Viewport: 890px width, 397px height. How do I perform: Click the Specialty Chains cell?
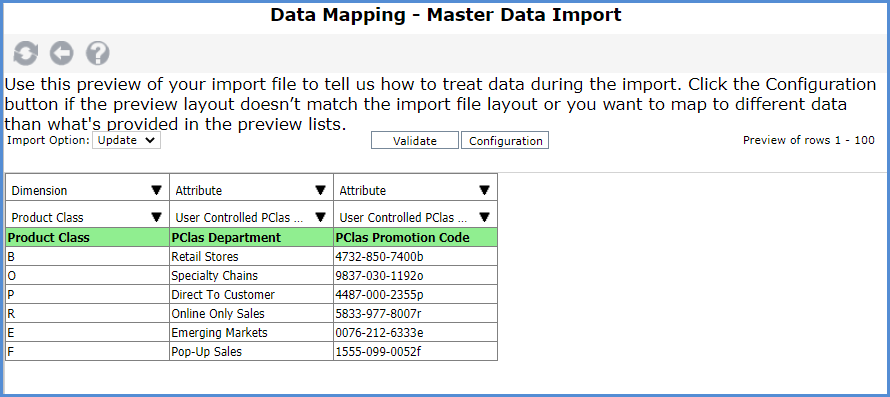click(x=251, y=275)
